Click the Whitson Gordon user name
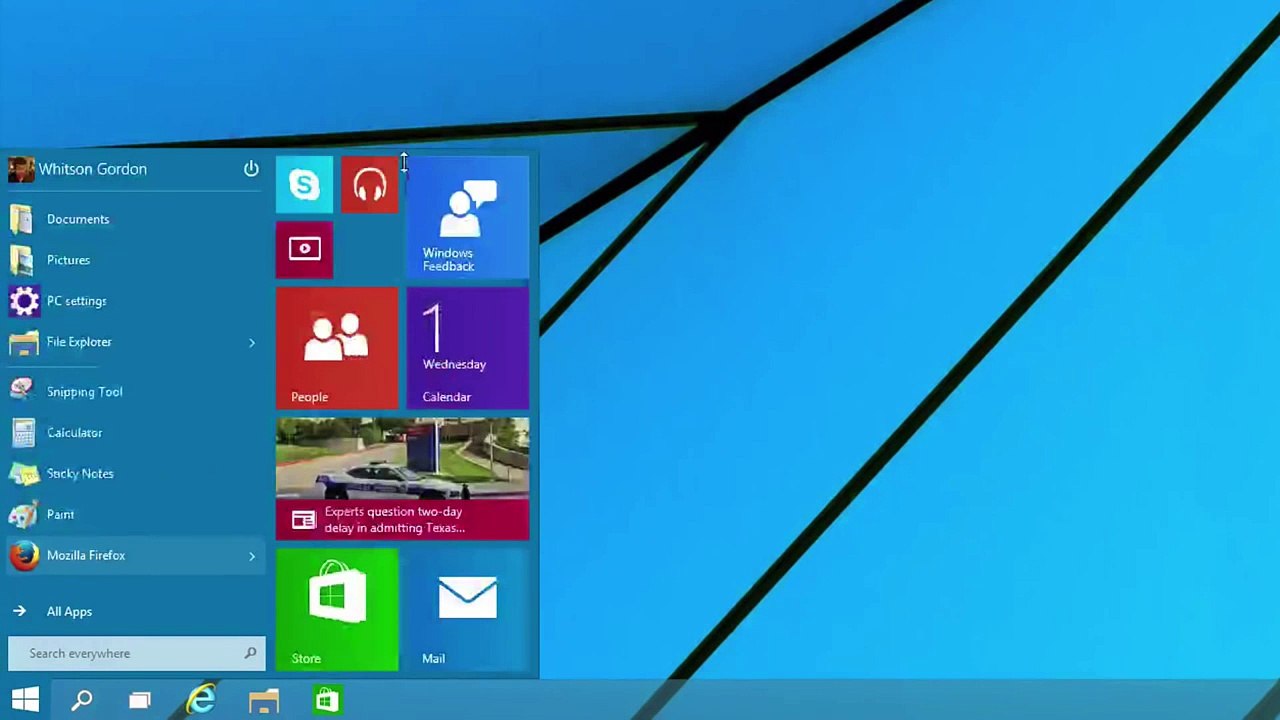1280x720 pixels. [x=93, y=169]
